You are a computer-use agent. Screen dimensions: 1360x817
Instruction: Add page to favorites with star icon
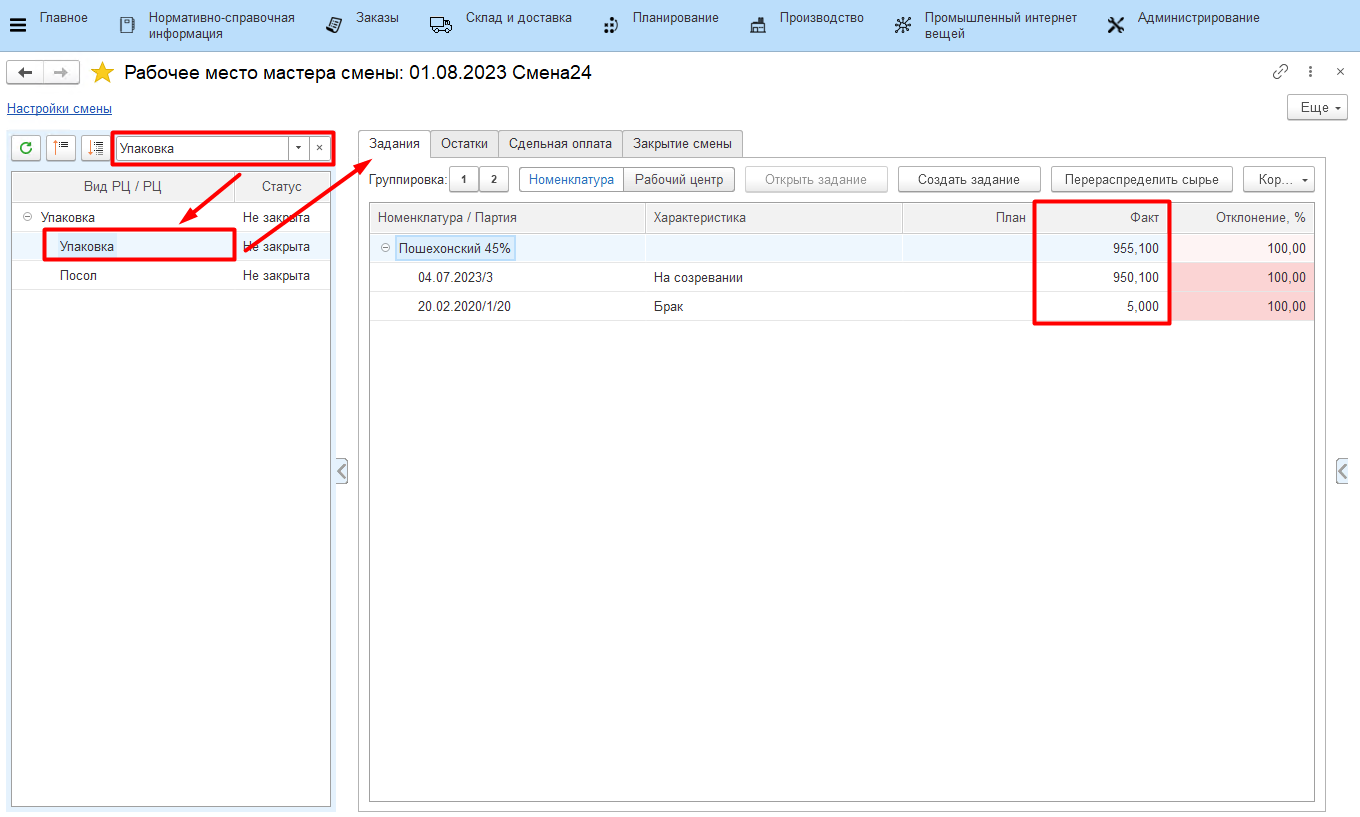(x=102, y=73)
